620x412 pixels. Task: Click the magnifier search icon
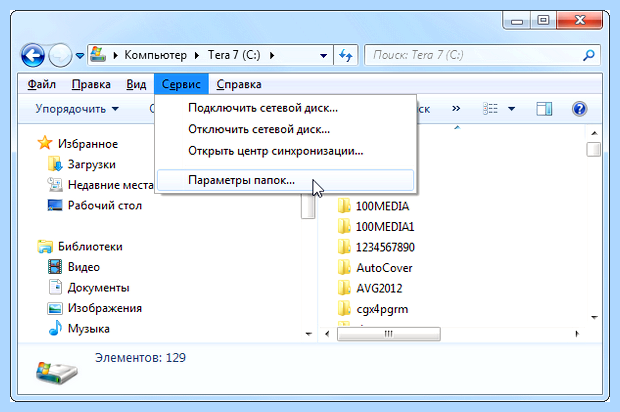(589, 55)
